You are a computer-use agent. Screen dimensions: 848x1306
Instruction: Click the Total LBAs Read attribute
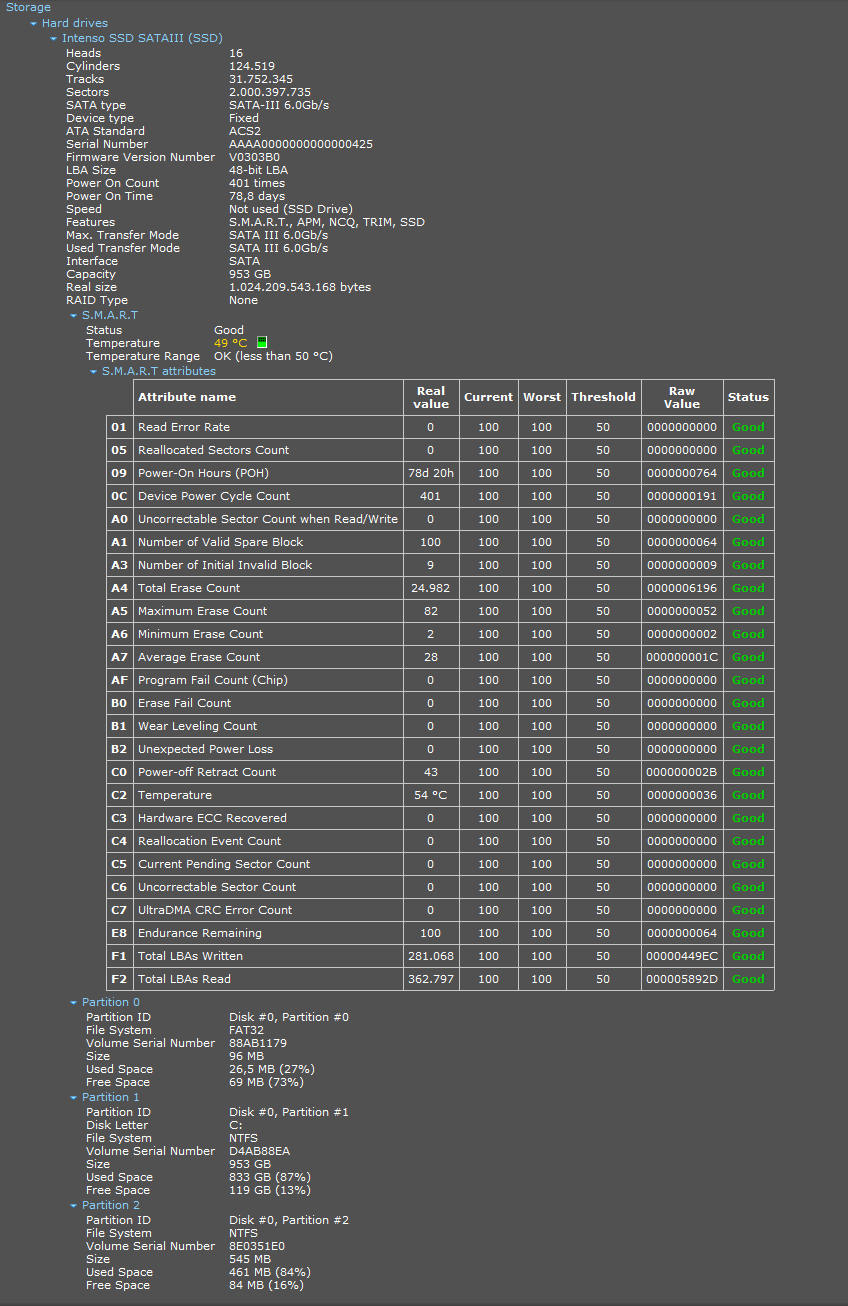[x=184, y=979]
